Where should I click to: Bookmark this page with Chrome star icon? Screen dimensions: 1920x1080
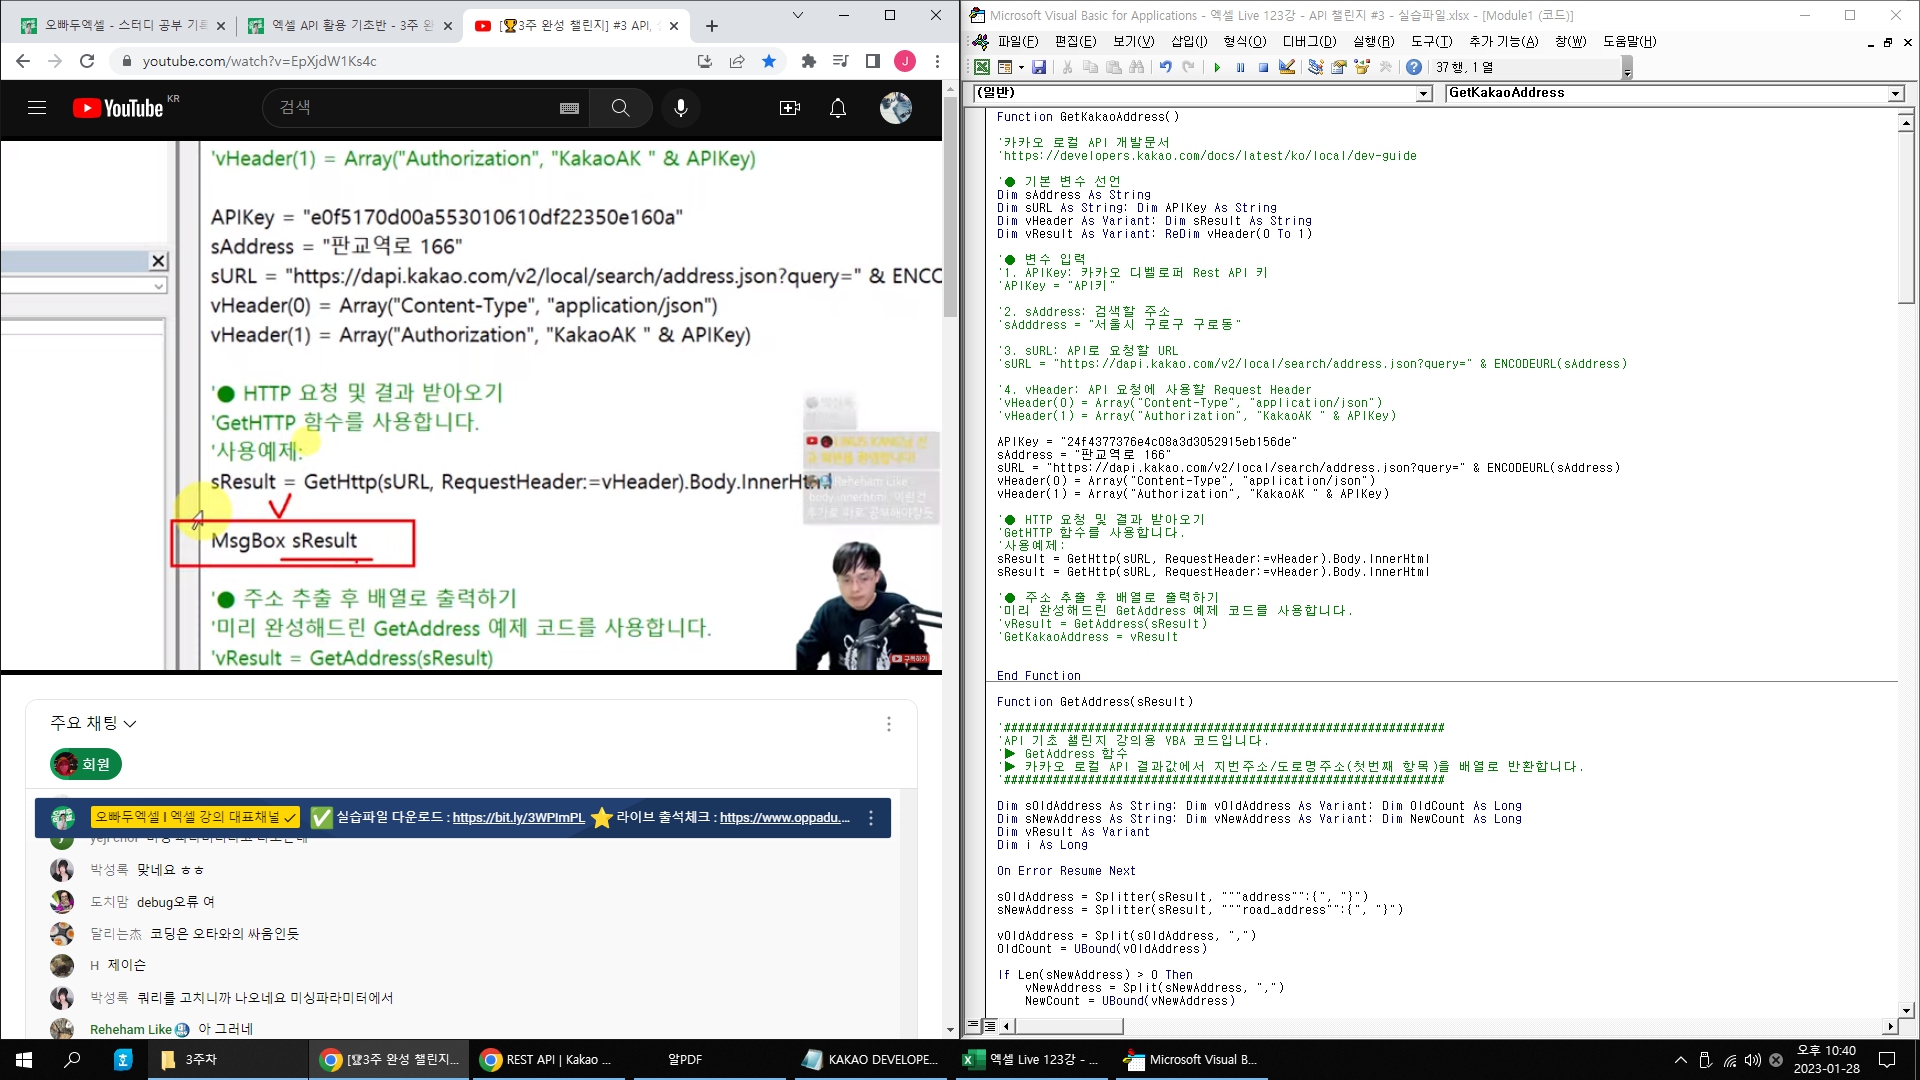(x=769, y=61)
